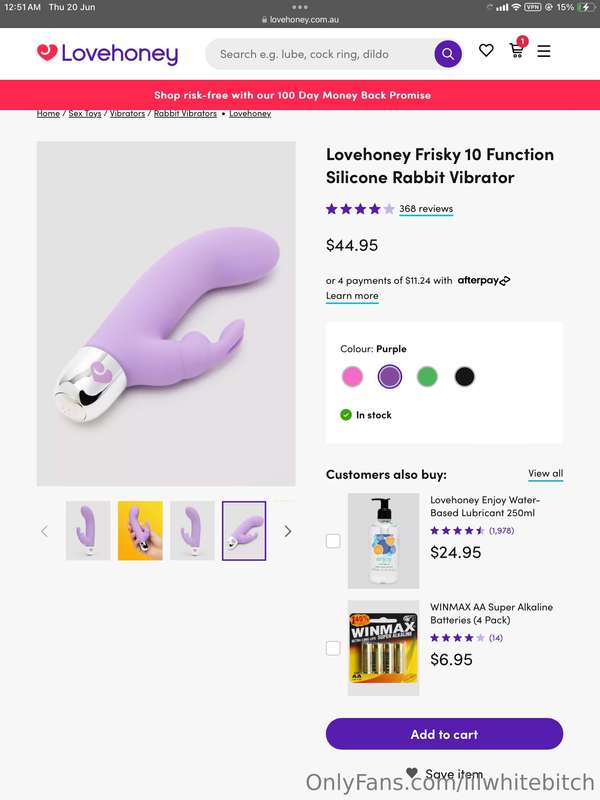
Task: Click the Add to cart button
Action: pyautogui.click(x=444, y=734)
